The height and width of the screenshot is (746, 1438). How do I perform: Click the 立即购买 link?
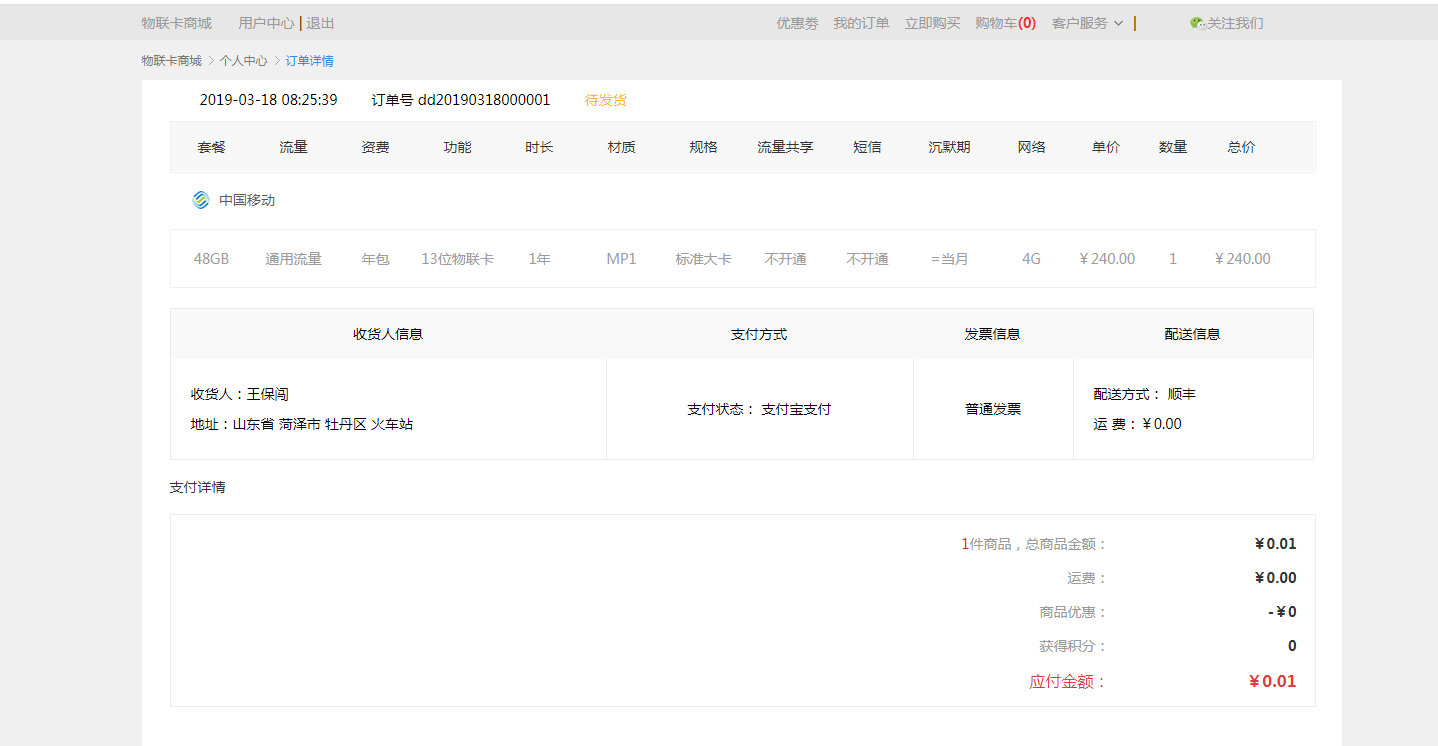tap(932, 23)
